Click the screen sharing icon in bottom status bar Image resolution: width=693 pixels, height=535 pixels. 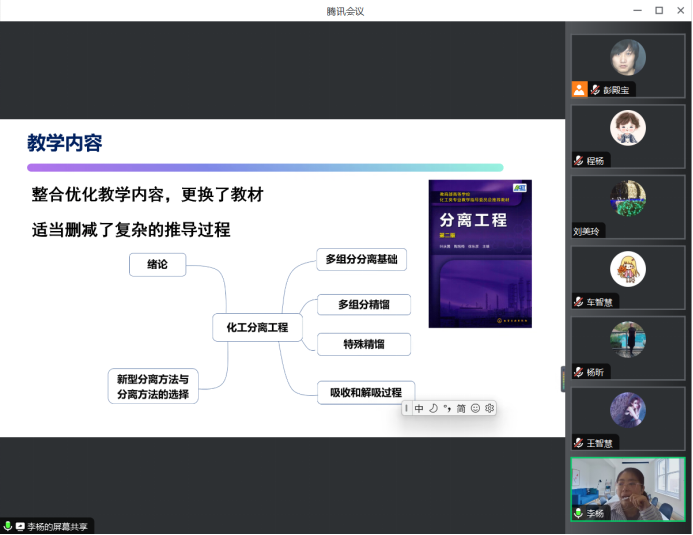pos(20,526)
